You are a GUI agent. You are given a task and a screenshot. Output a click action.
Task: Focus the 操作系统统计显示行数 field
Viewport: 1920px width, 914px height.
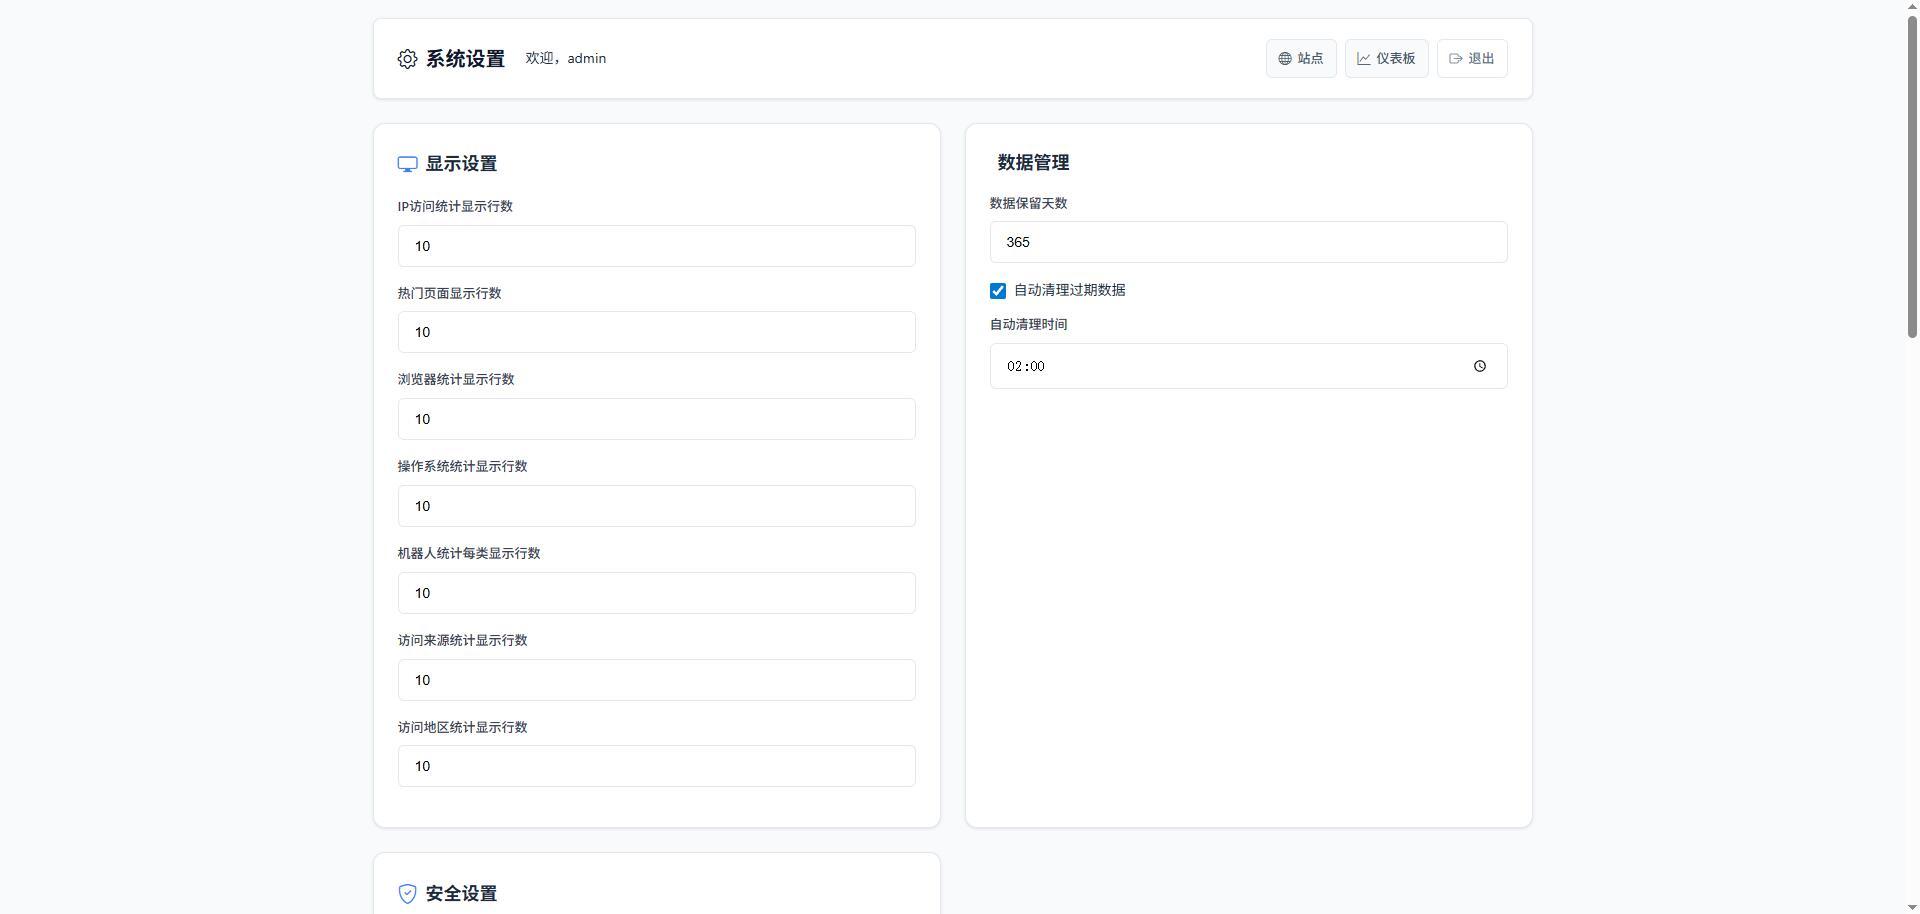pyautogui.click(x=656, y=506)
